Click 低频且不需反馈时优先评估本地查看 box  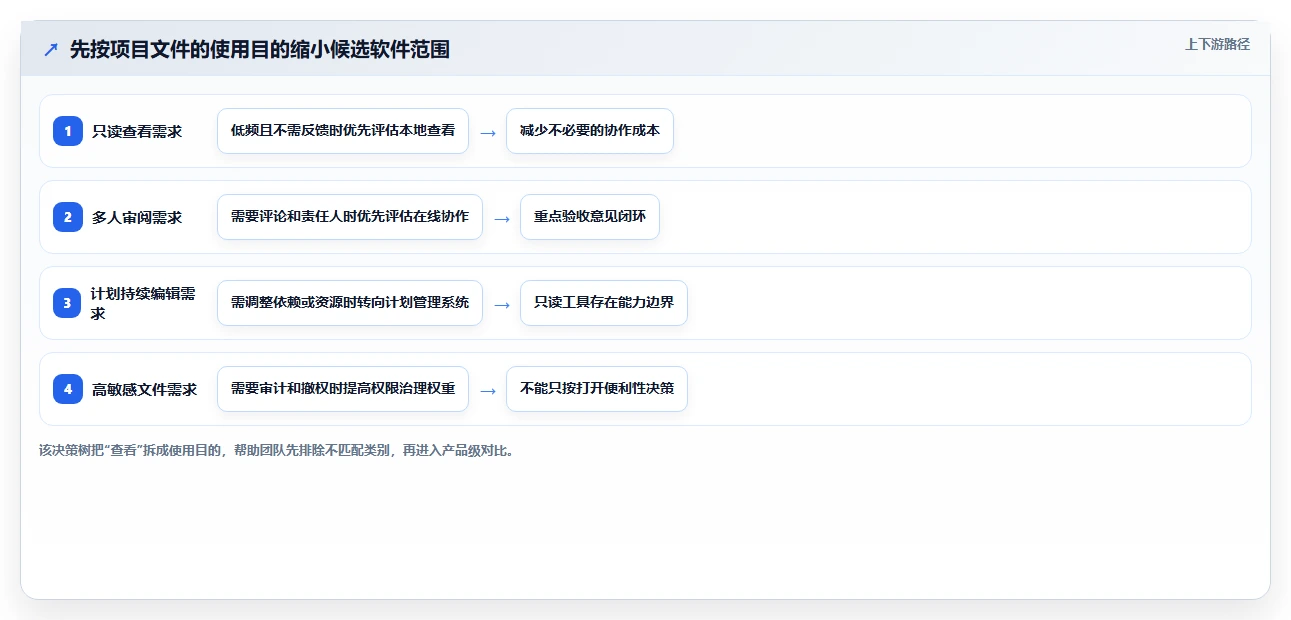point(343,131)
